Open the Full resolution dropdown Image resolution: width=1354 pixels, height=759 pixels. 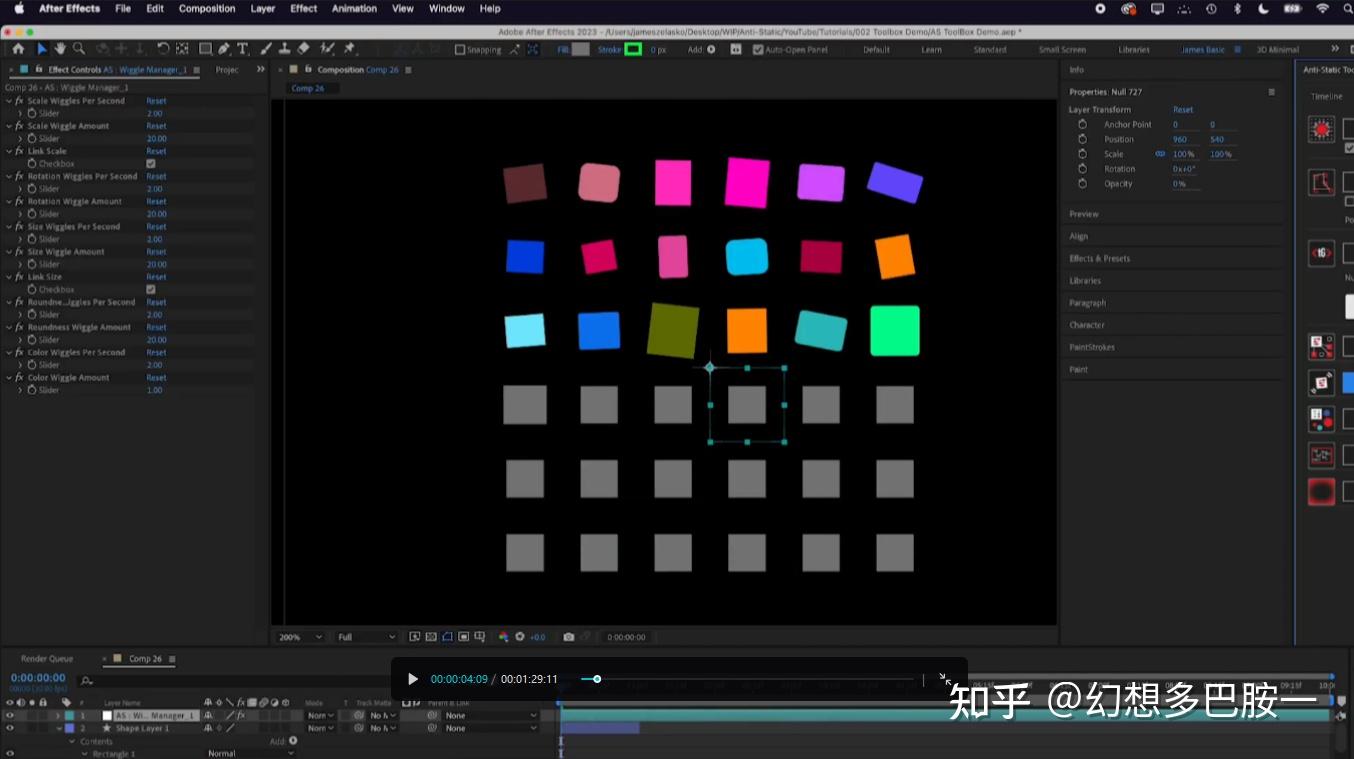pos(366,637)
